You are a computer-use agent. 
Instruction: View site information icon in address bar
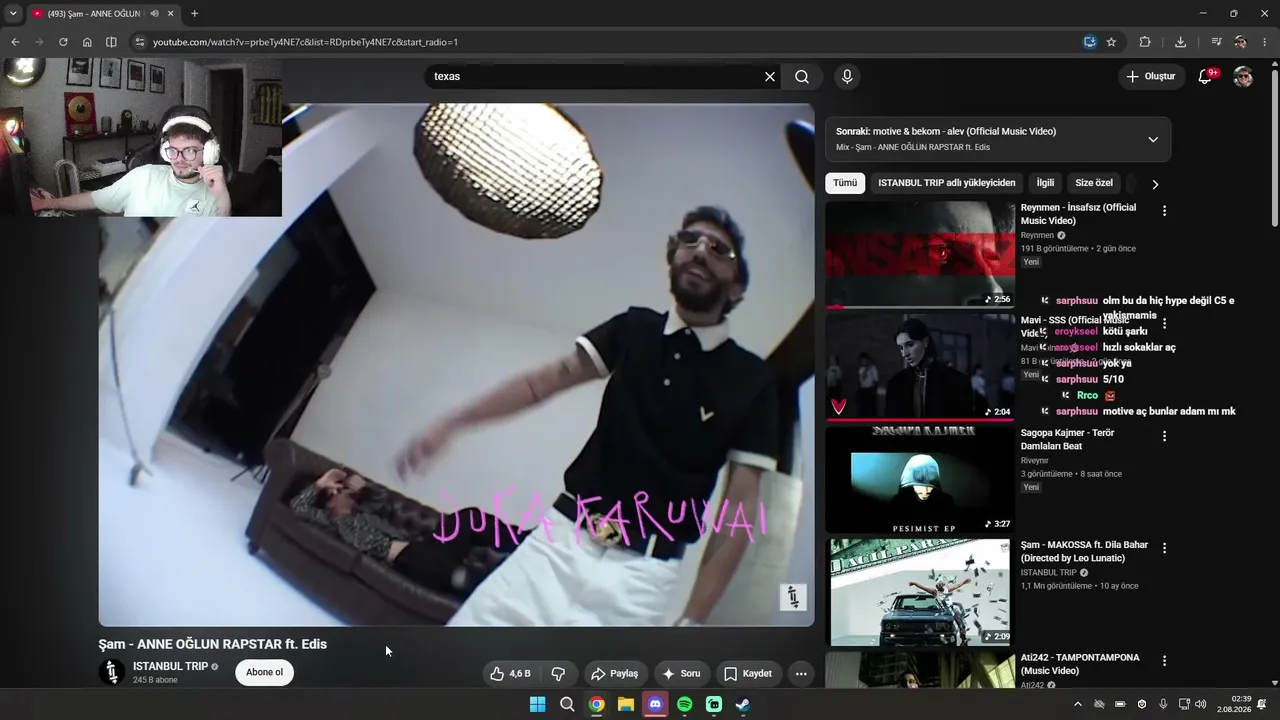tap(139, 42)
